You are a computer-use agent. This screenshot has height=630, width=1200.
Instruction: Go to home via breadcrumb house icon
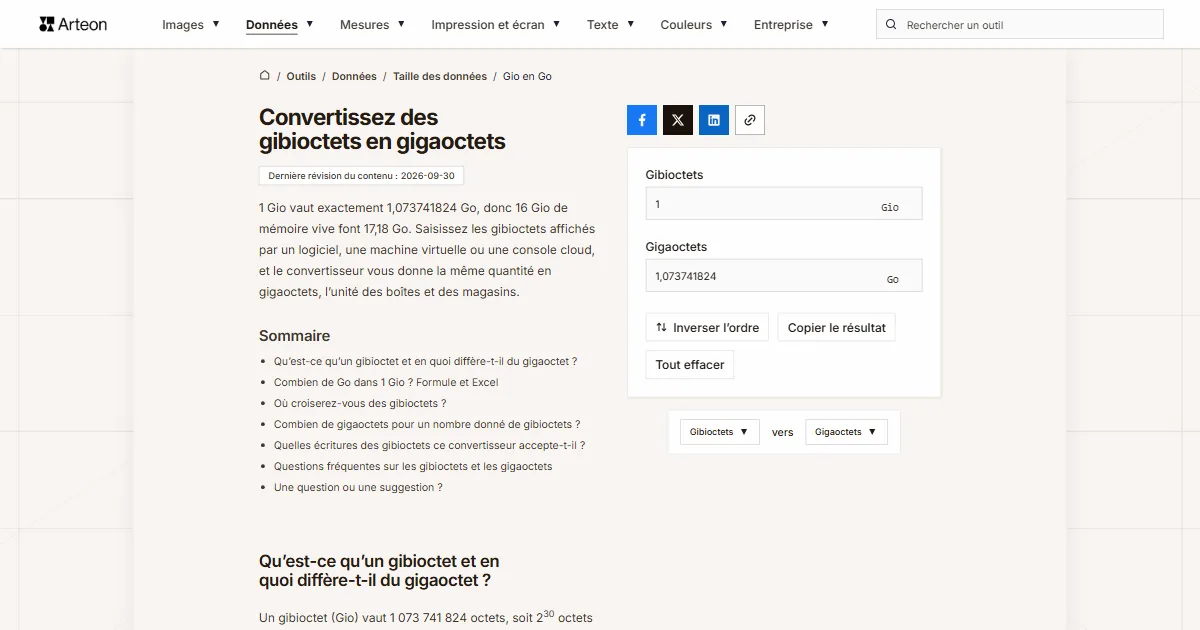(x=265, y=76)
